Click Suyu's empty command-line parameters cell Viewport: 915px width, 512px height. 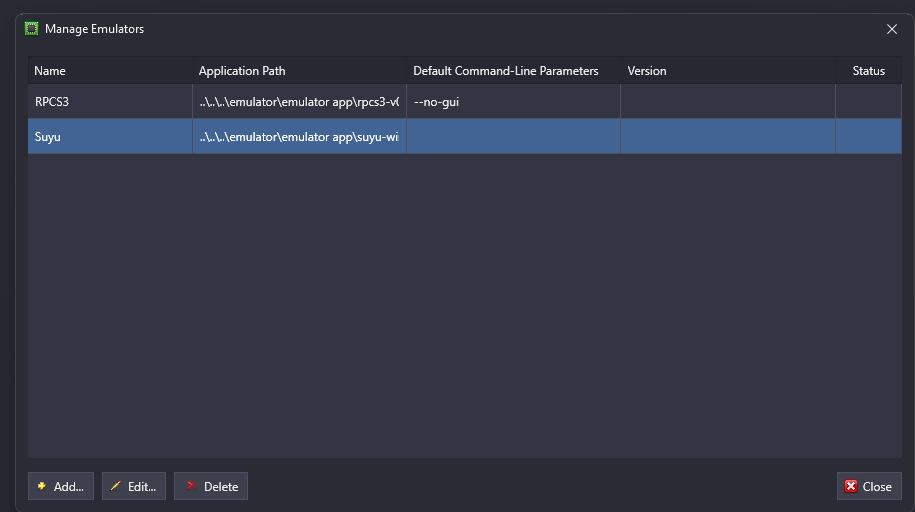point(512,137)
